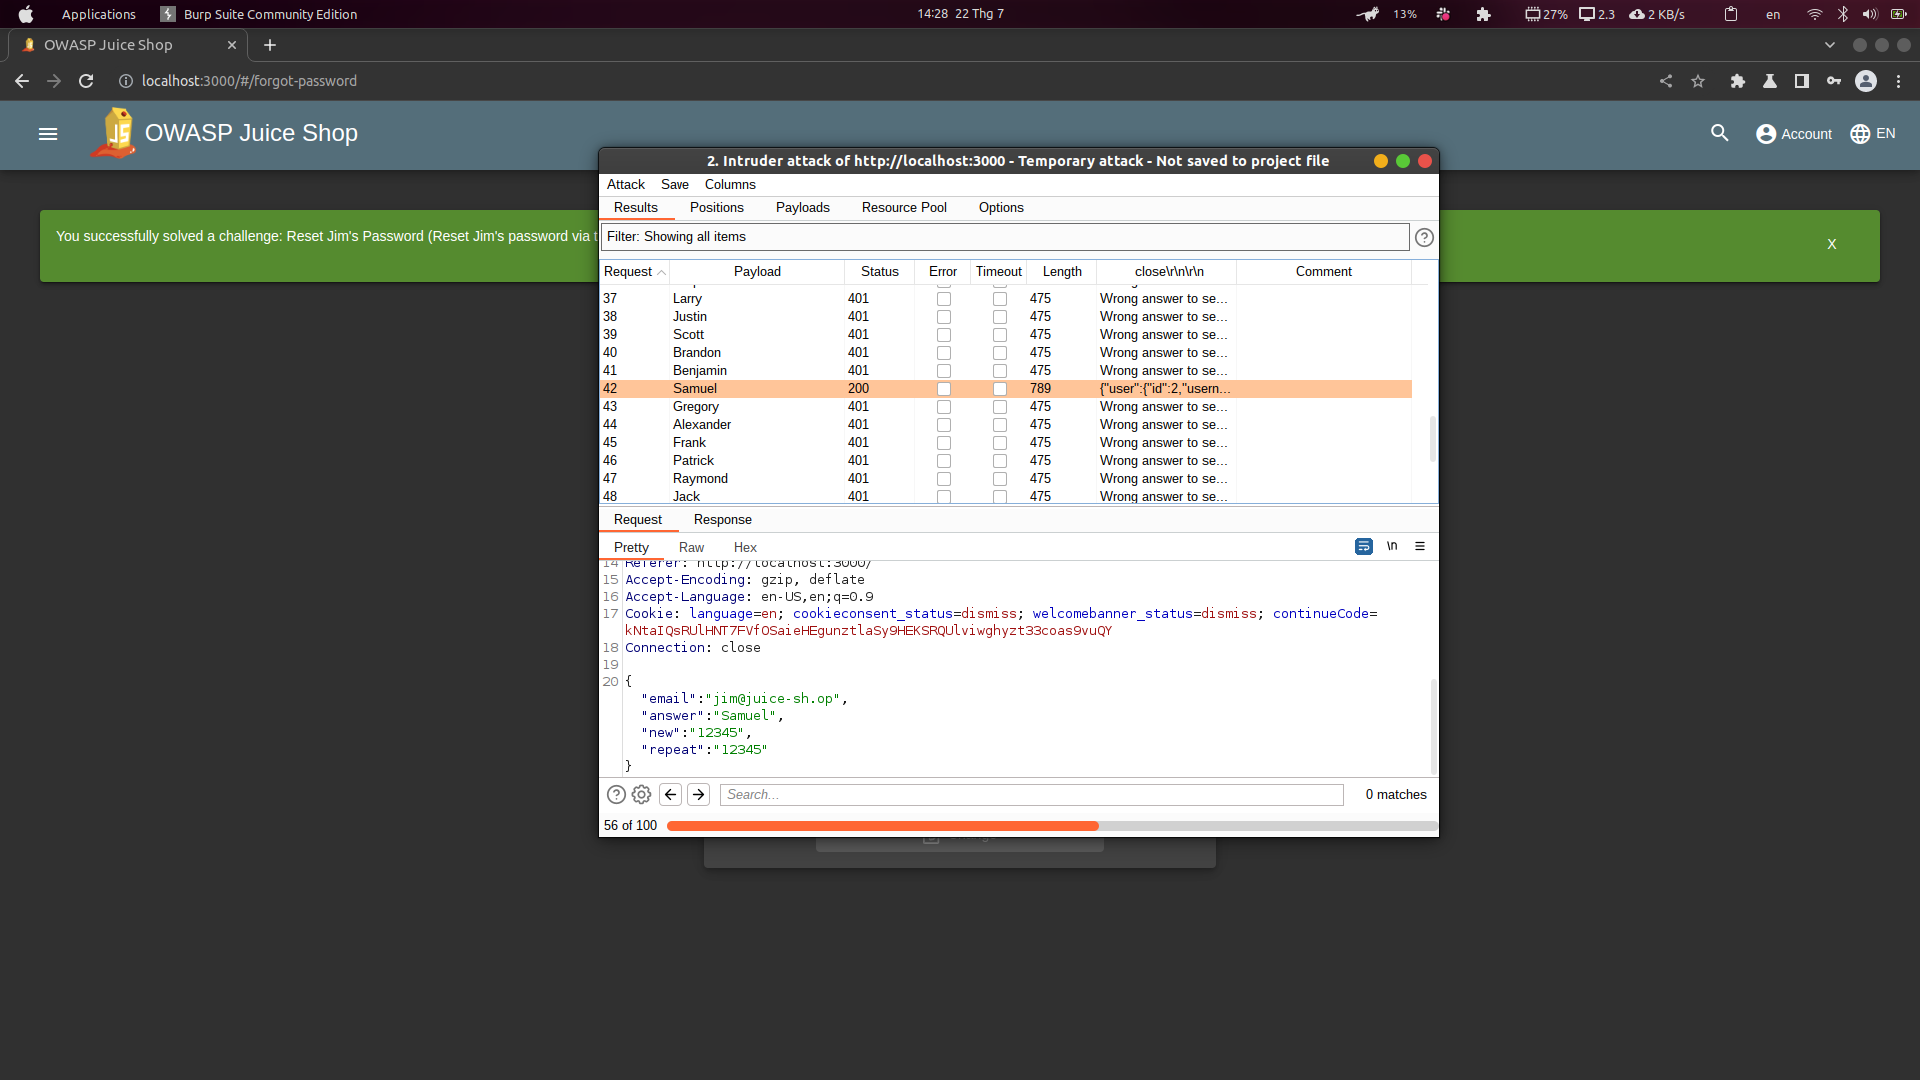Open the browser extensions puzzle icon
This screenshot has width=1920, height=1080.
[1738, 81]
